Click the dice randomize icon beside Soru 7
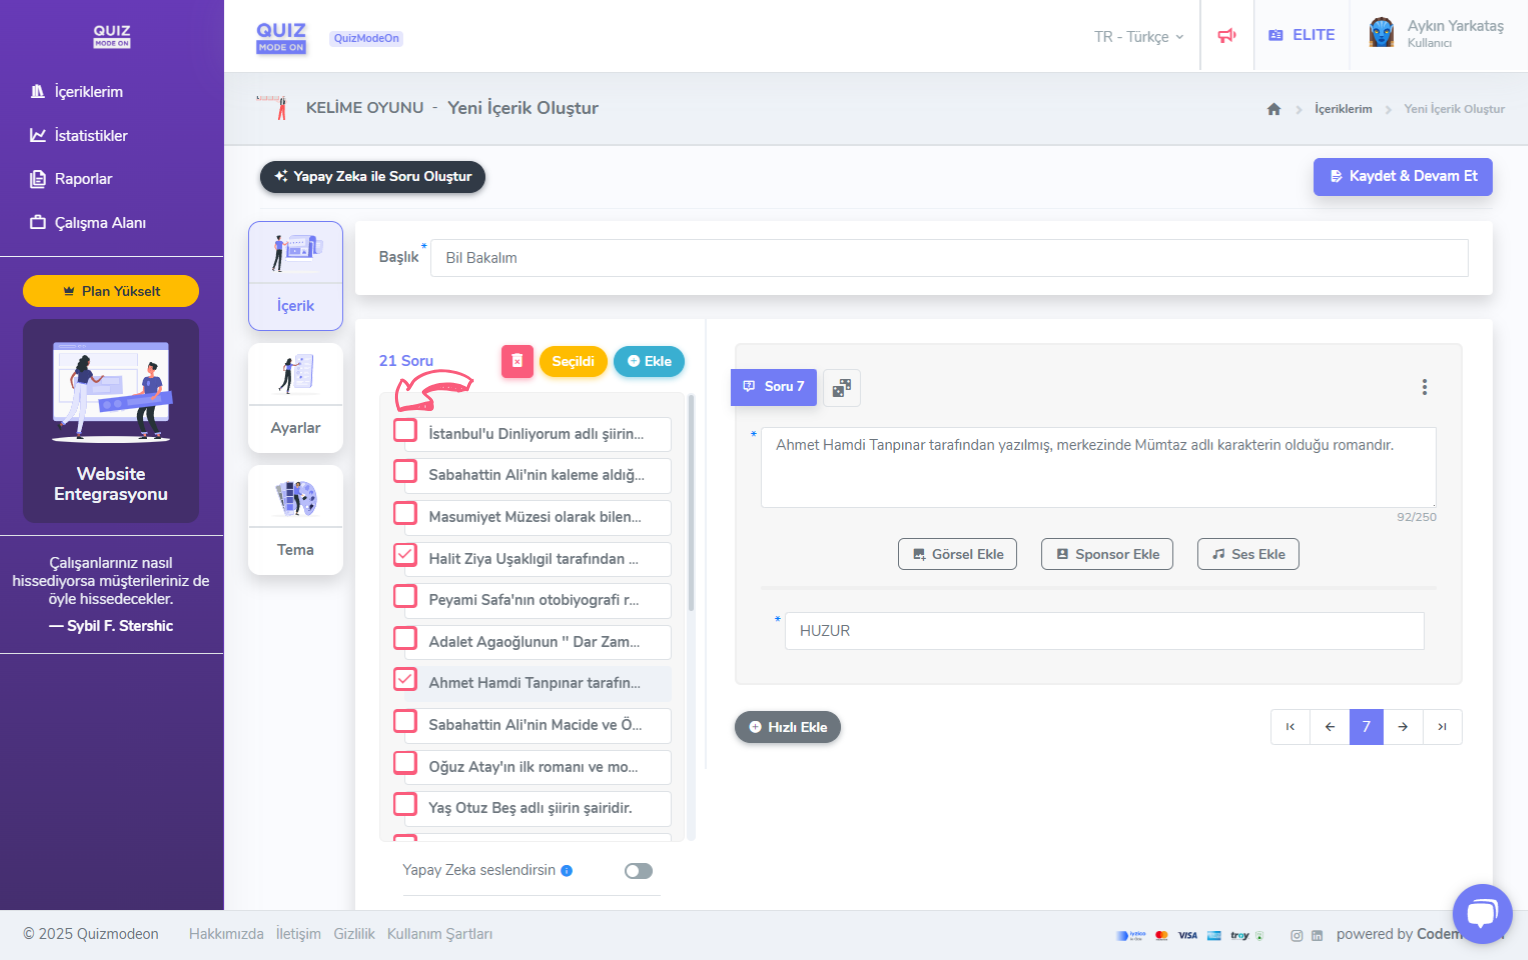This screenshot has width=1528, height=960. pos(842,387)
